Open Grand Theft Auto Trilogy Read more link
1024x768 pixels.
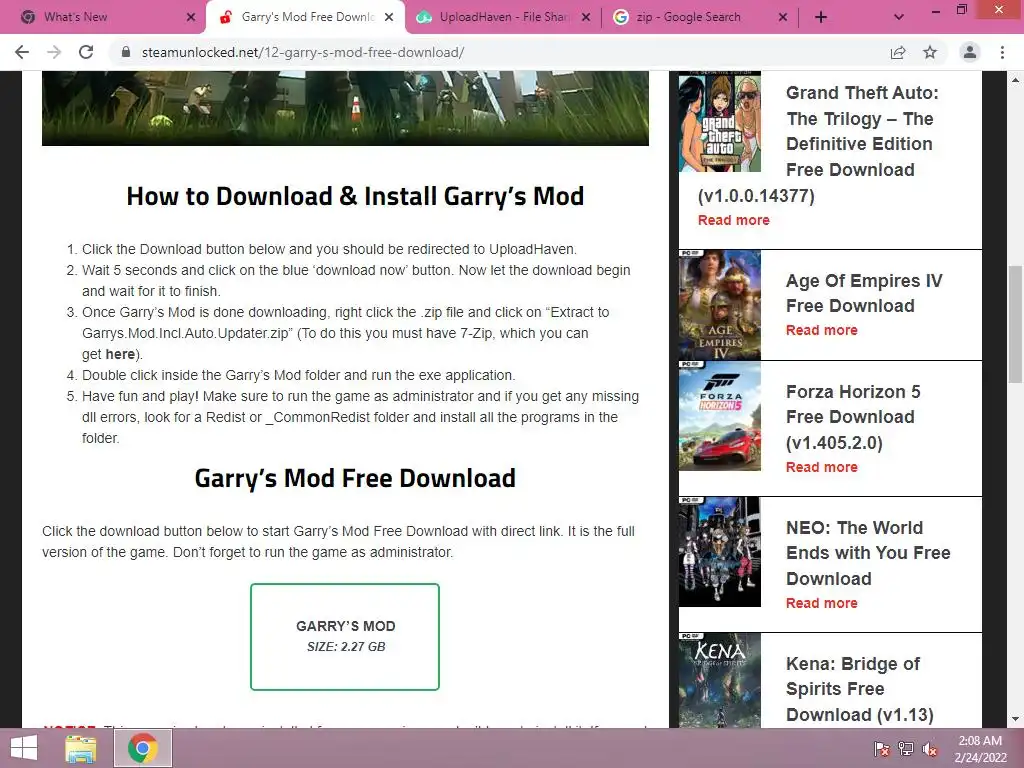733,220
